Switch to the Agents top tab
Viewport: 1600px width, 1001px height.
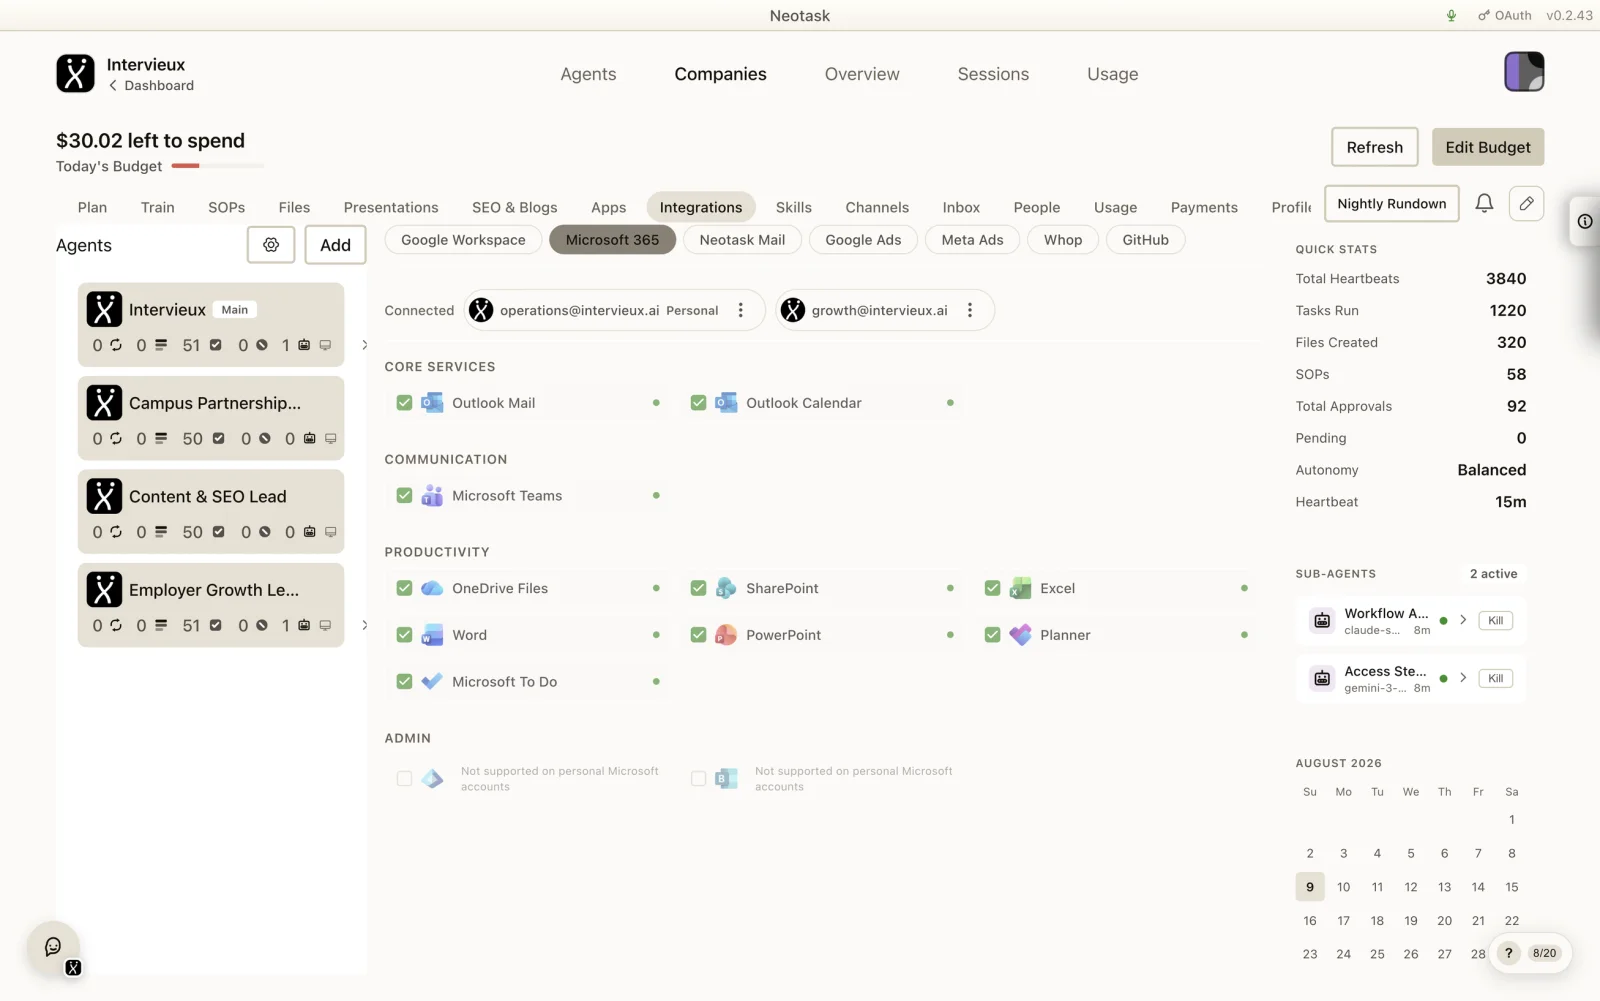pyautogui.click(x=588, y=74)
